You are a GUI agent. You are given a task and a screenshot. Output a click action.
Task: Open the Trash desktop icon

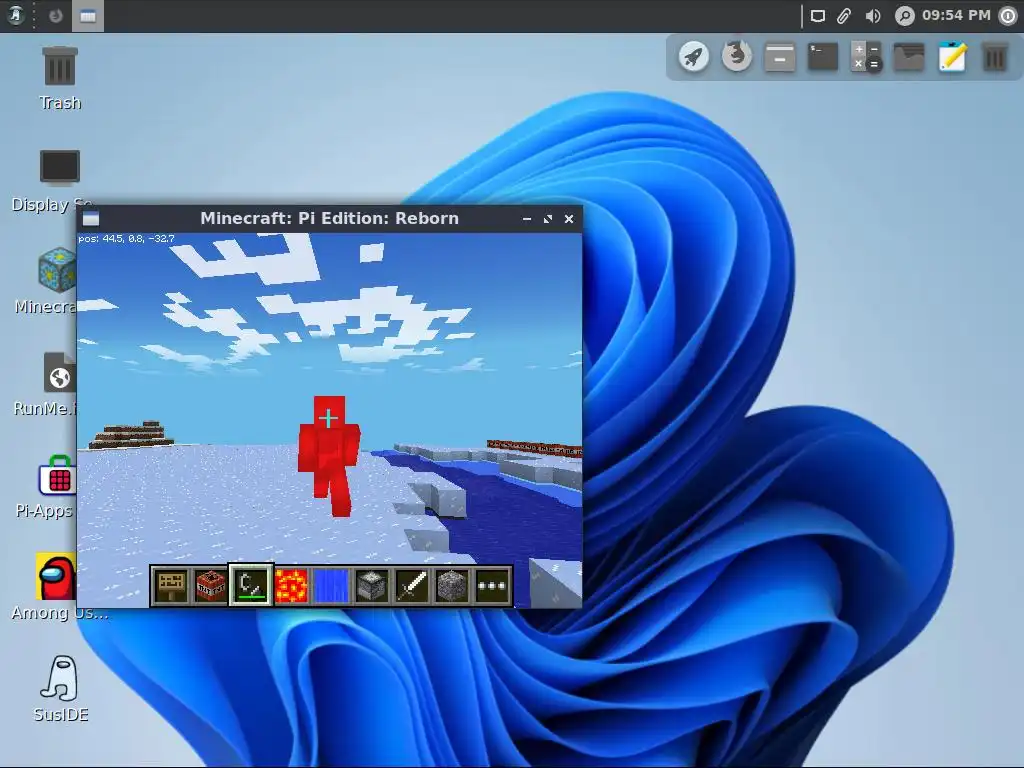(x=60, y=78)
